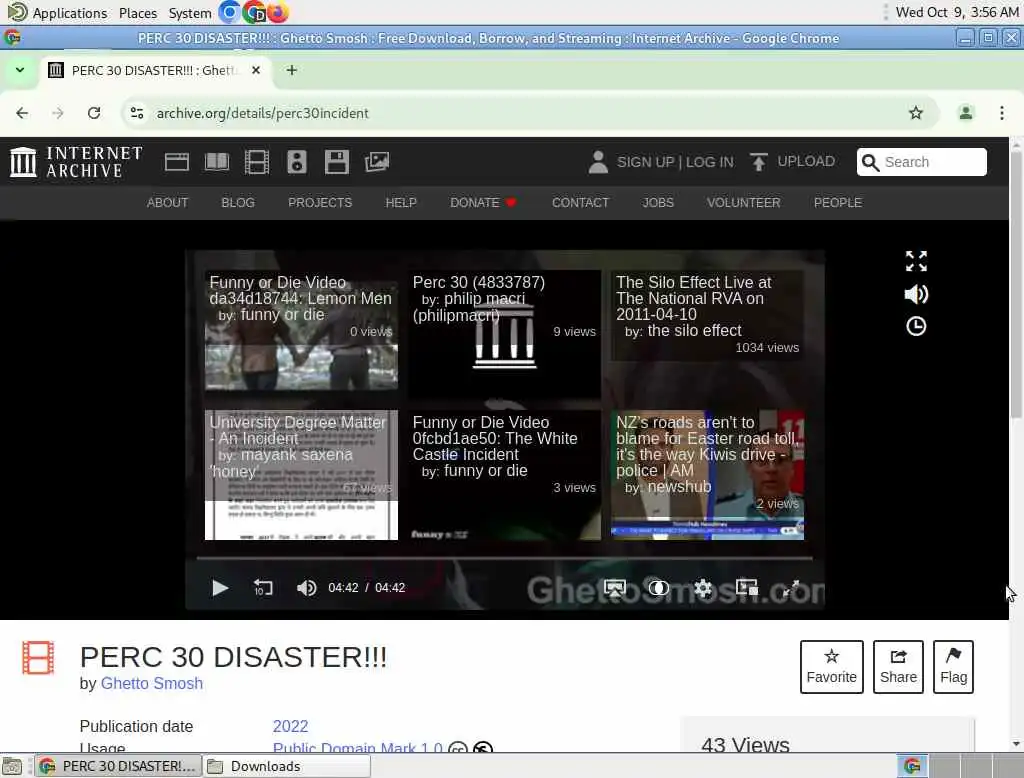Click the Flag button
Screen dimensions: 1024x778
pos(953,667)
